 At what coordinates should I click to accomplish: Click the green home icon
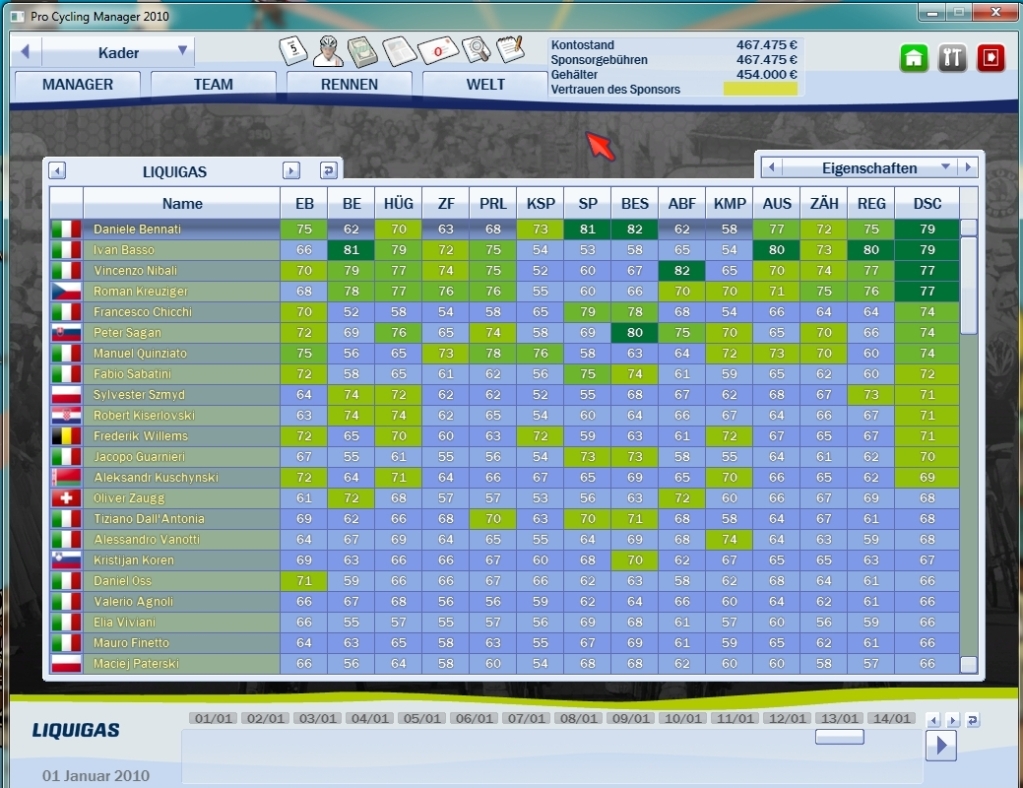pyautogui.click(x=913, y=58)
